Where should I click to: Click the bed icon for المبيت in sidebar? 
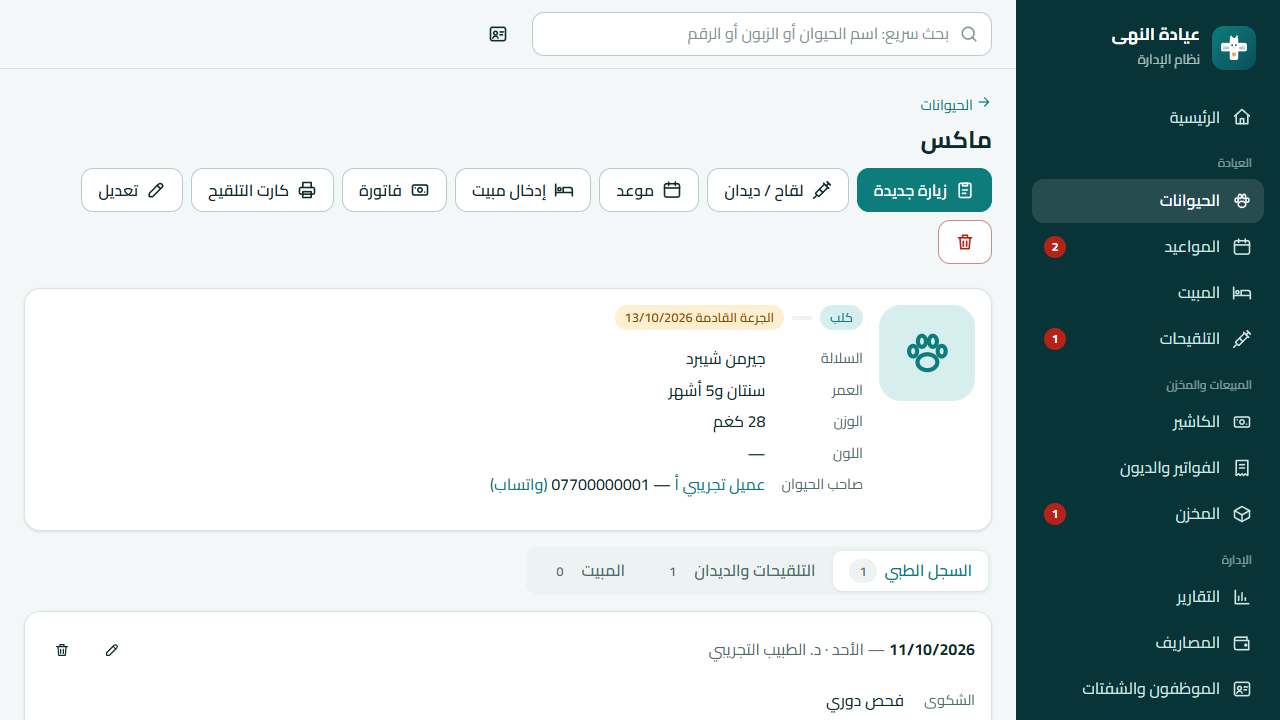tap(1242, 293)
